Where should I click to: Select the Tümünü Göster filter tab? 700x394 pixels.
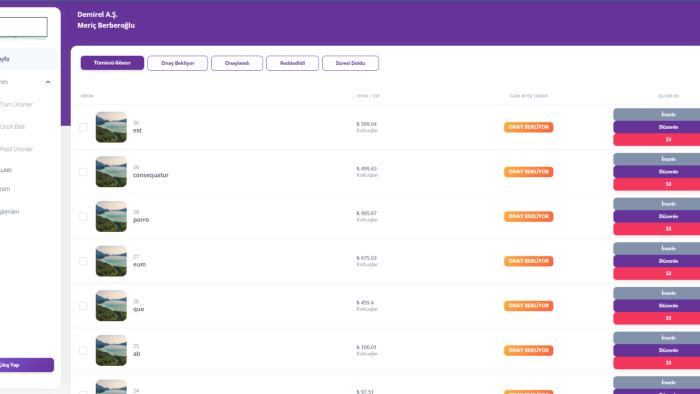112,63
